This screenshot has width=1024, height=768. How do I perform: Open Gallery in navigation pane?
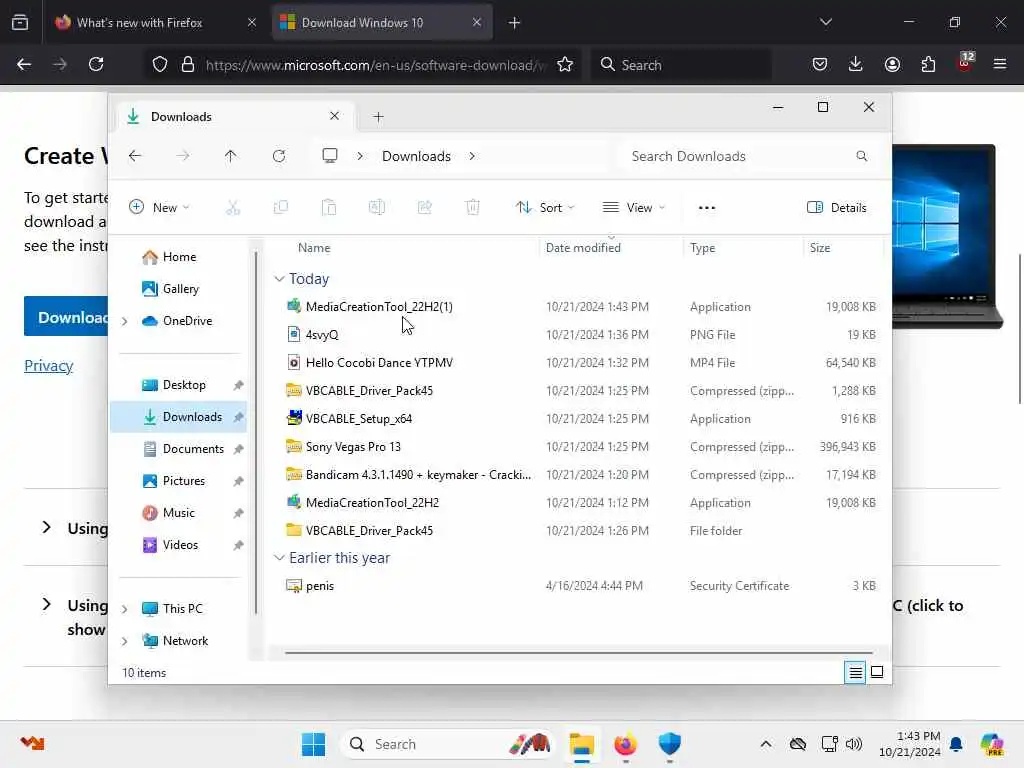170,289
